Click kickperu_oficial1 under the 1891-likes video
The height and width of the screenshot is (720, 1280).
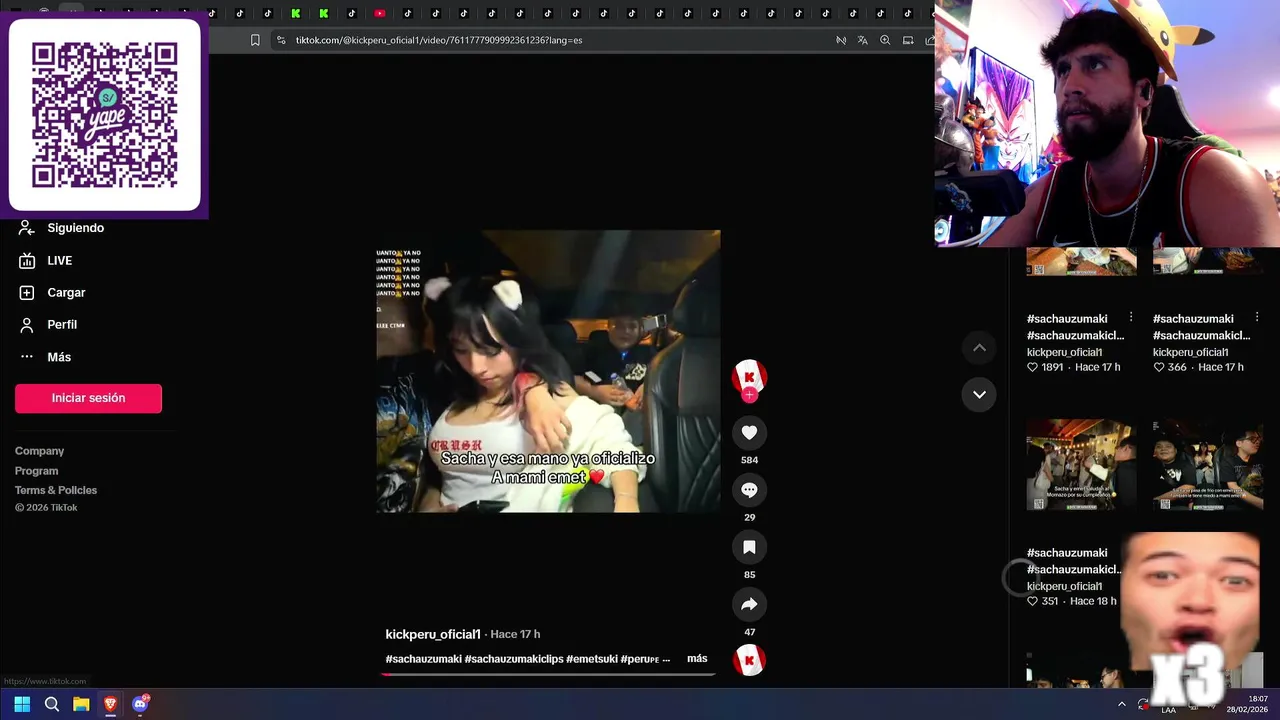point(1064,352)
